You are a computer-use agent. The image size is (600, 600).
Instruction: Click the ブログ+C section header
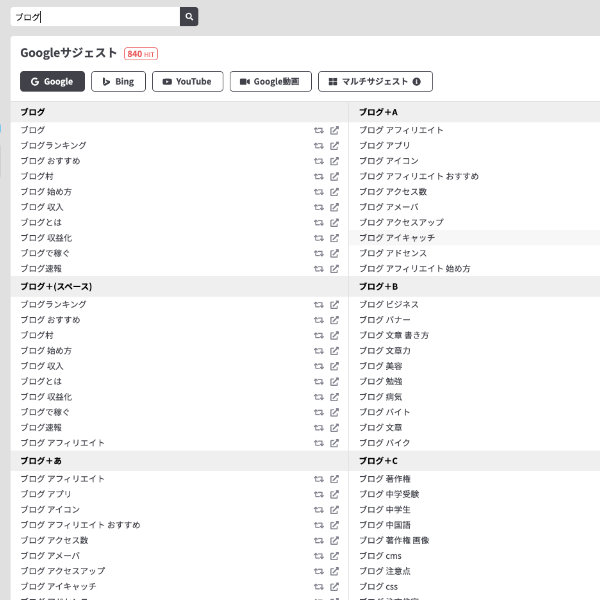pyautogui.click(x=378, y=461)
